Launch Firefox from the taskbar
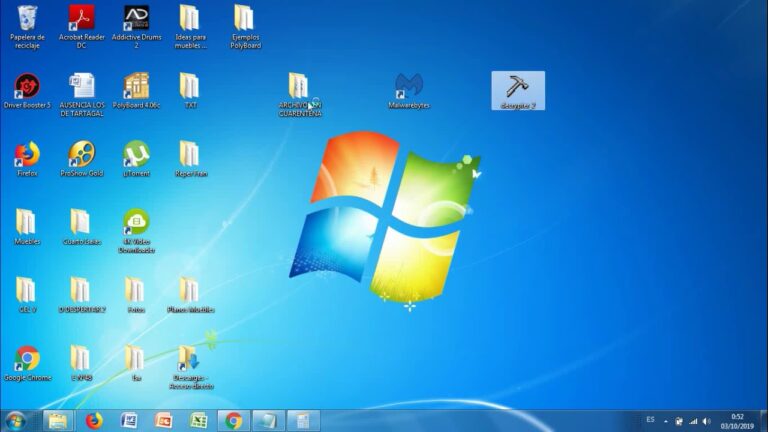The width and height of the screenshot is (768, 432). [x=94, y=421]
